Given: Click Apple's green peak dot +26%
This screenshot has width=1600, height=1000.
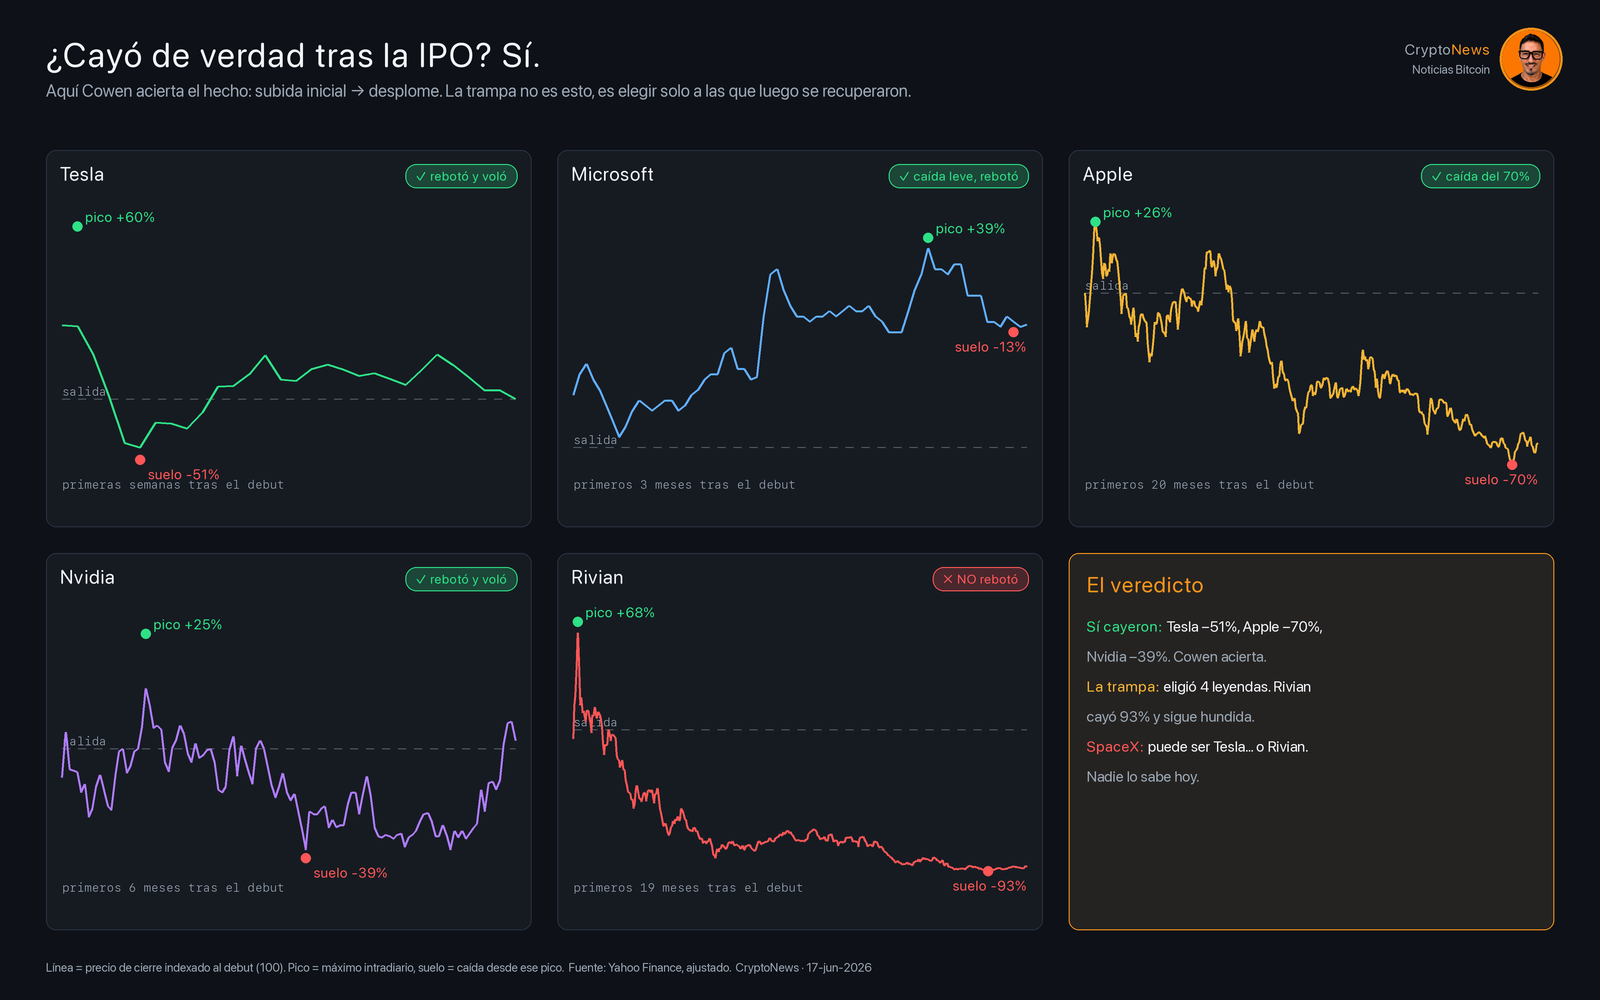Looking at the screenshot, I should tap(1095, 222).
